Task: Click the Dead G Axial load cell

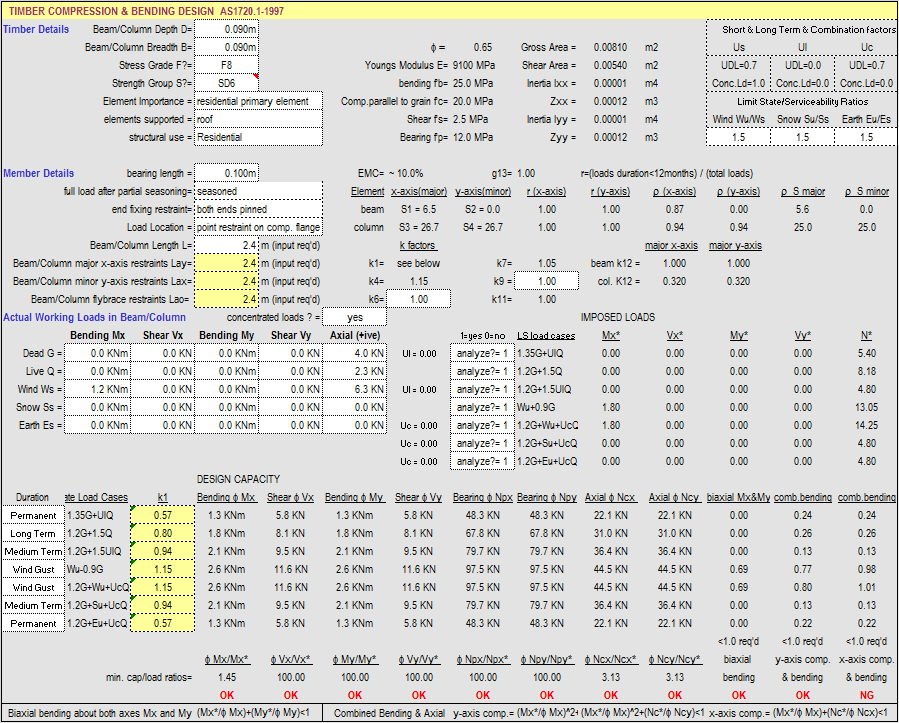Action: pyautogui.click(x=355, y=353)
